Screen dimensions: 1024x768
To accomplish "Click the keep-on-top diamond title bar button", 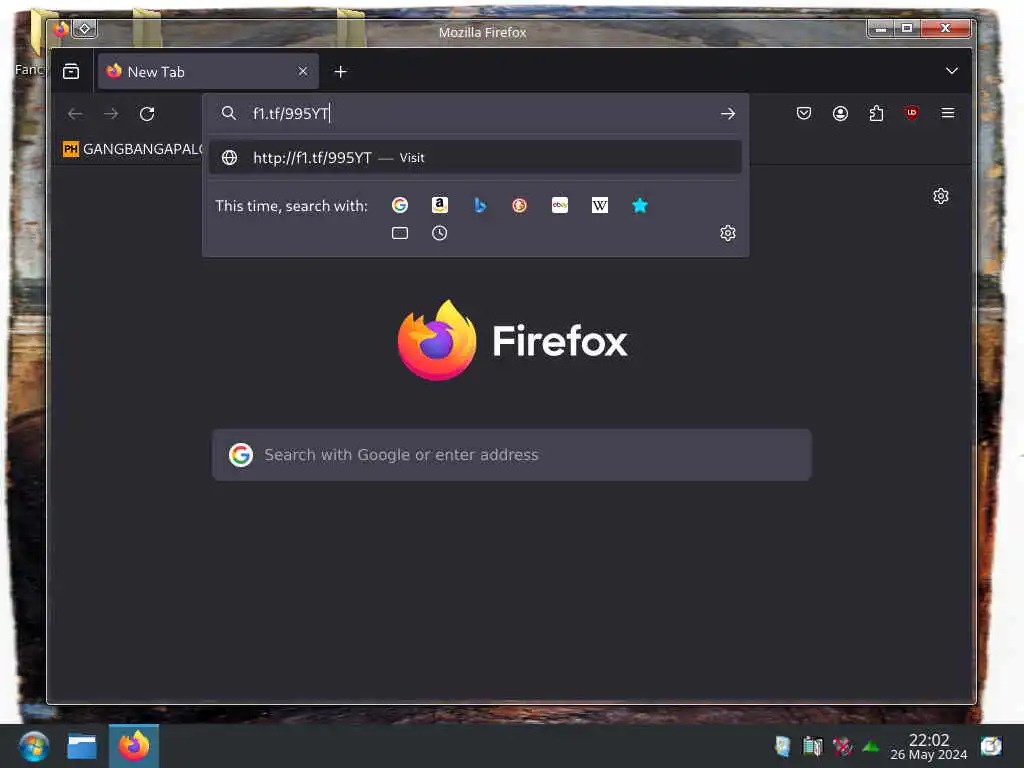I will [85, 29].
